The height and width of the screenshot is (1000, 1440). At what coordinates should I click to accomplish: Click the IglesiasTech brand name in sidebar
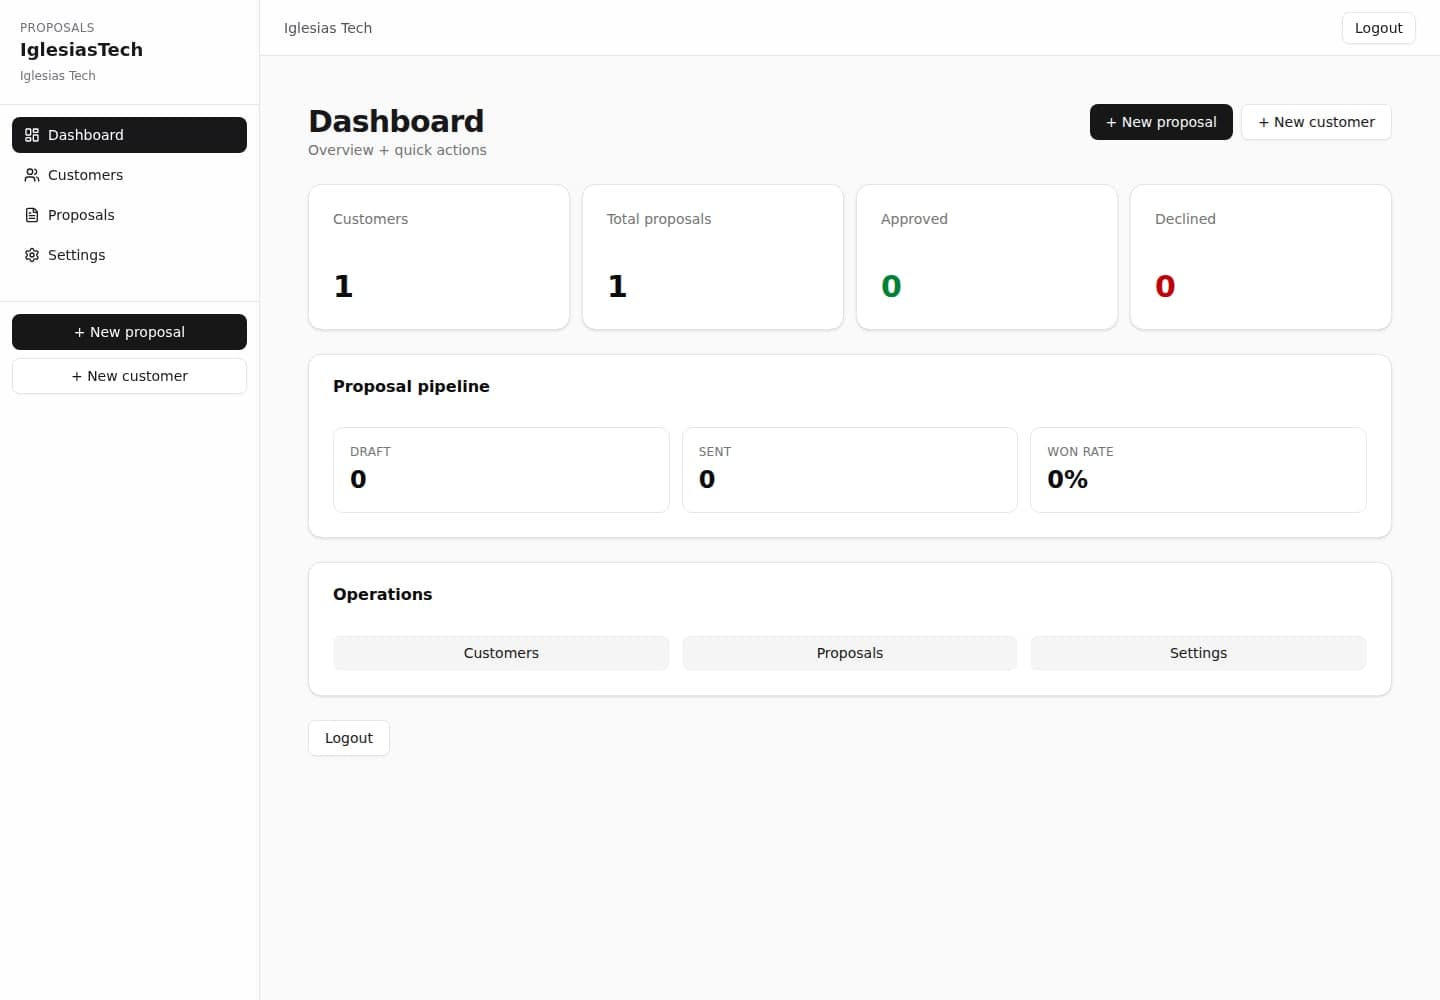click(x=81, y=50)
